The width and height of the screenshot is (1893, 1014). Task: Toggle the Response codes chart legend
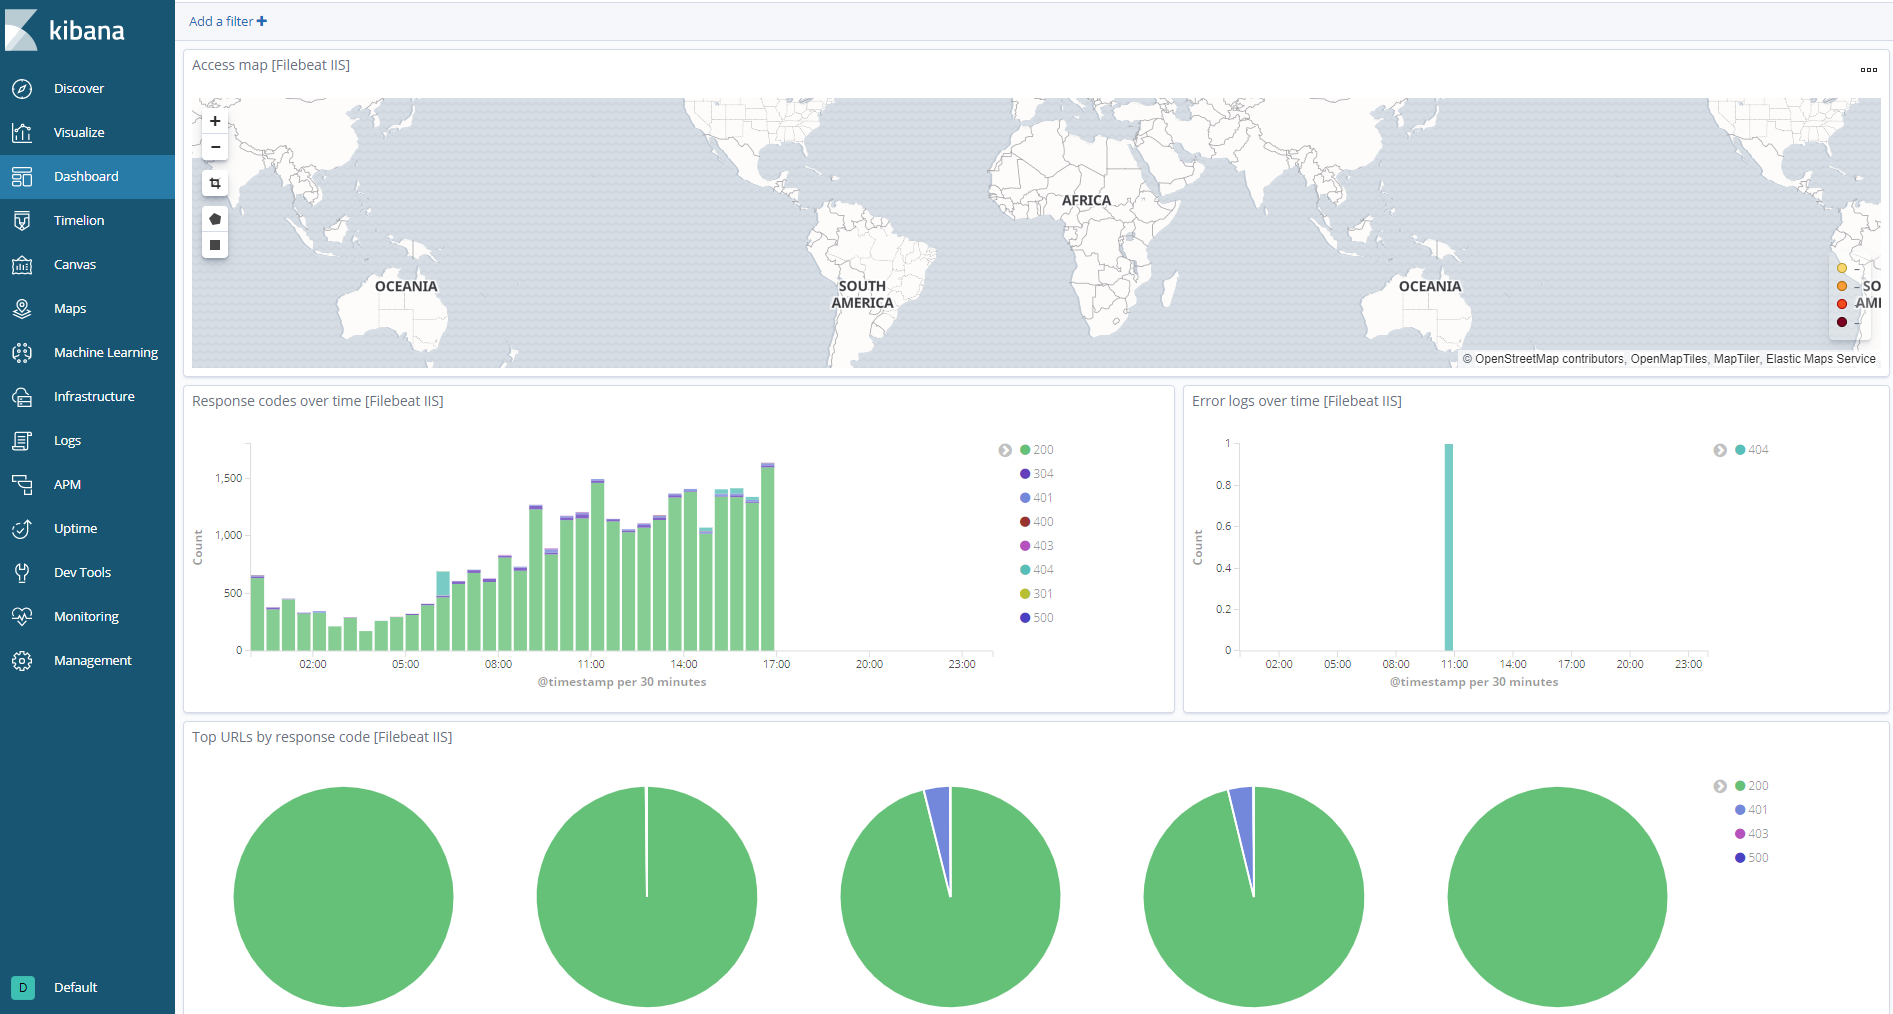point(1005,450)
